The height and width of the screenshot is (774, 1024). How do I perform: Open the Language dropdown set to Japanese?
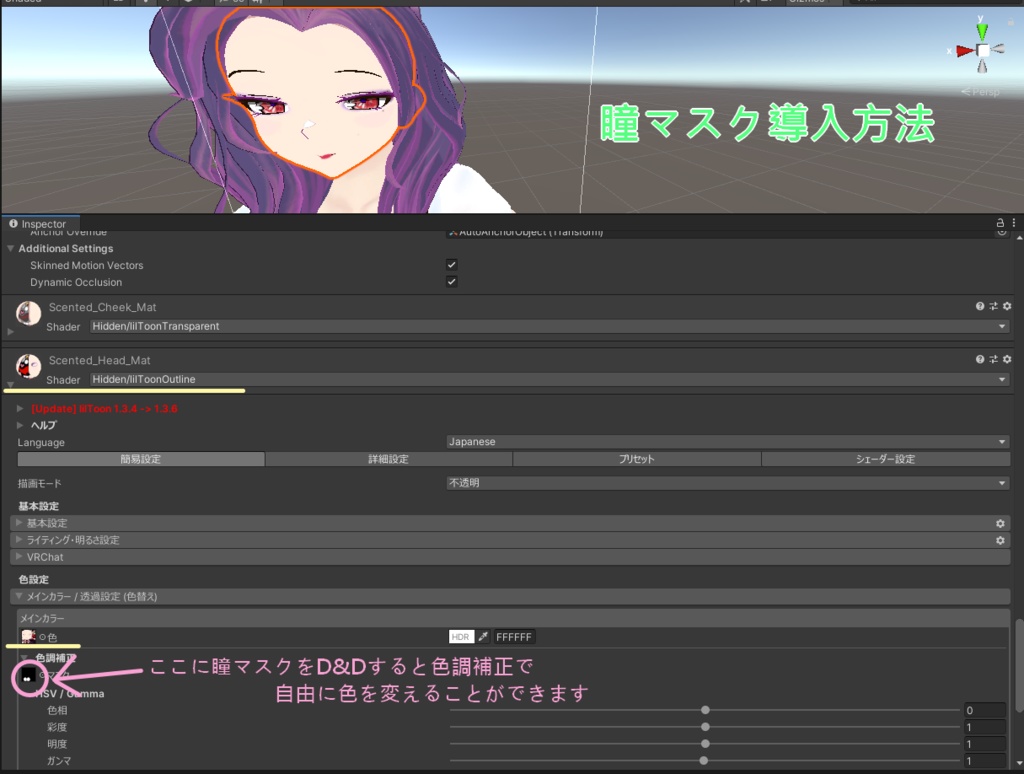click(x=724, y=441)
